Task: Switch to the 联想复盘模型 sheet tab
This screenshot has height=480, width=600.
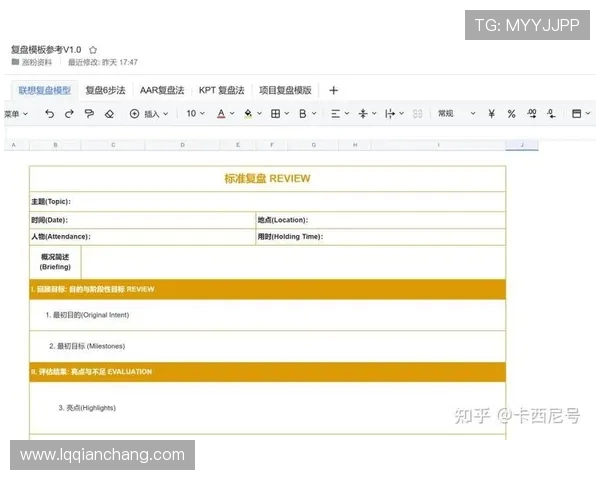Action: click(45, 90)
